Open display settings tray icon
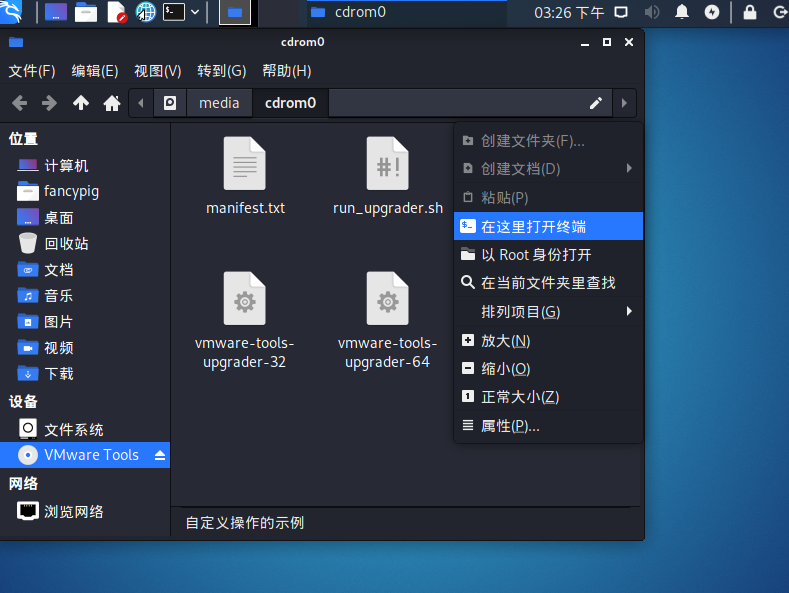Image resolution: width=789 pixels, height=593 pixels. point(621,12)
